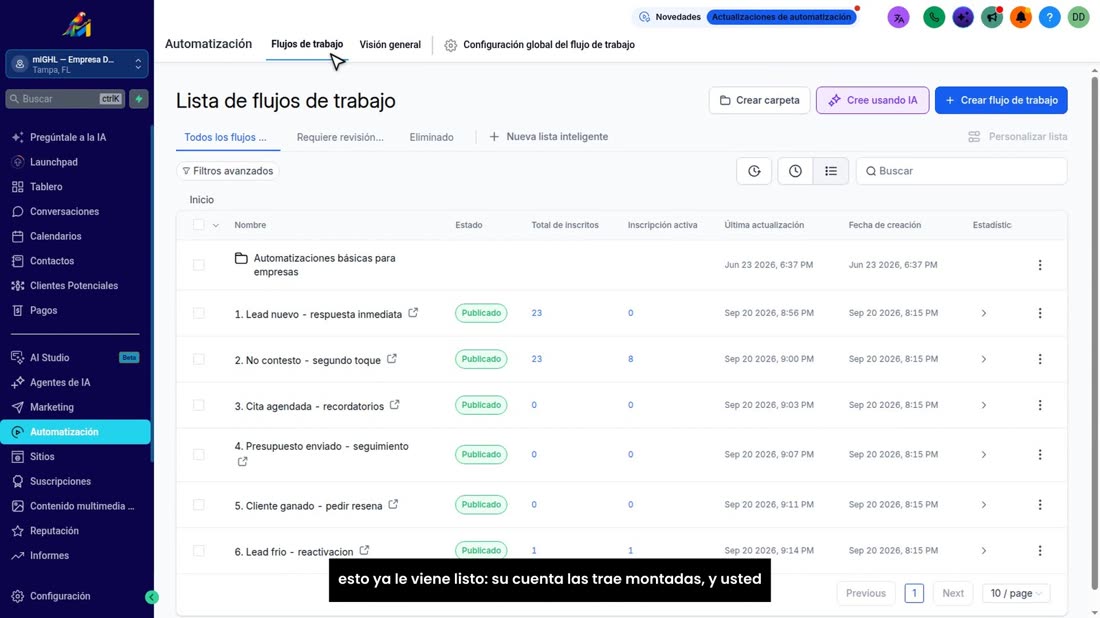
Task: Click Cree usando IA button
Action: tap(872, 100)
